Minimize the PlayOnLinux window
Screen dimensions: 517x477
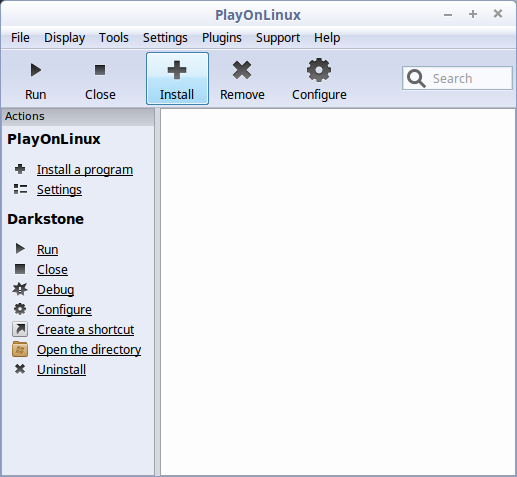448,15
